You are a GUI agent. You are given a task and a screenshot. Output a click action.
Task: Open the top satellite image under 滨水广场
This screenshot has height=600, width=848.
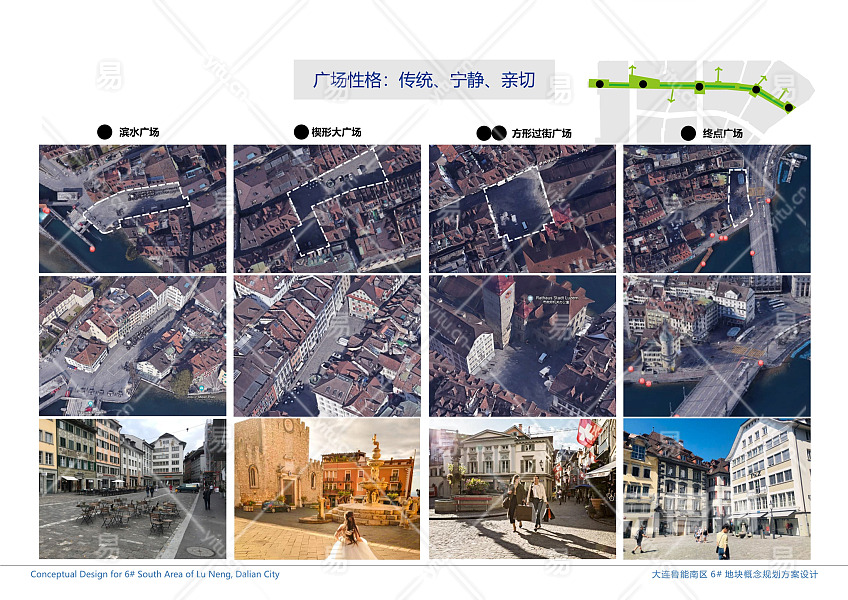[132, 209]
